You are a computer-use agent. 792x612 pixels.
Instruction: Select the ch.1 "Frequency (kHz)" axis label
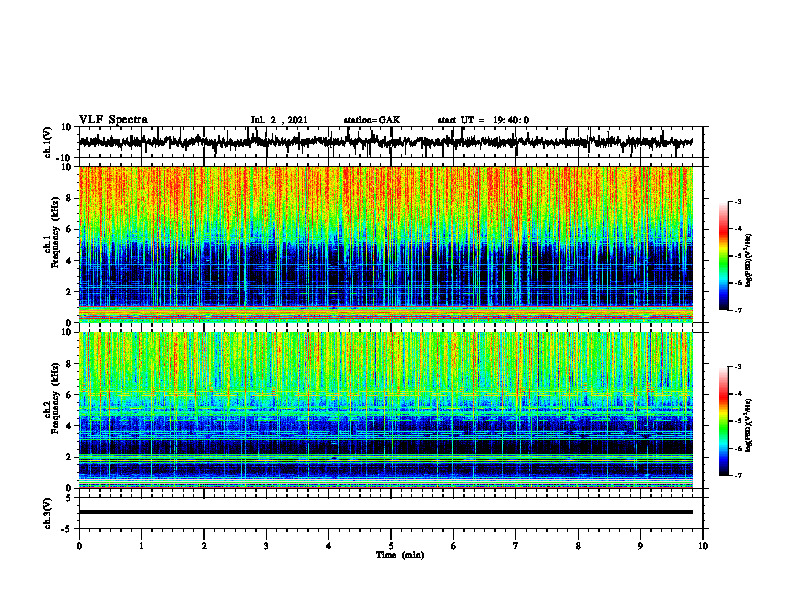click(56, 233)
